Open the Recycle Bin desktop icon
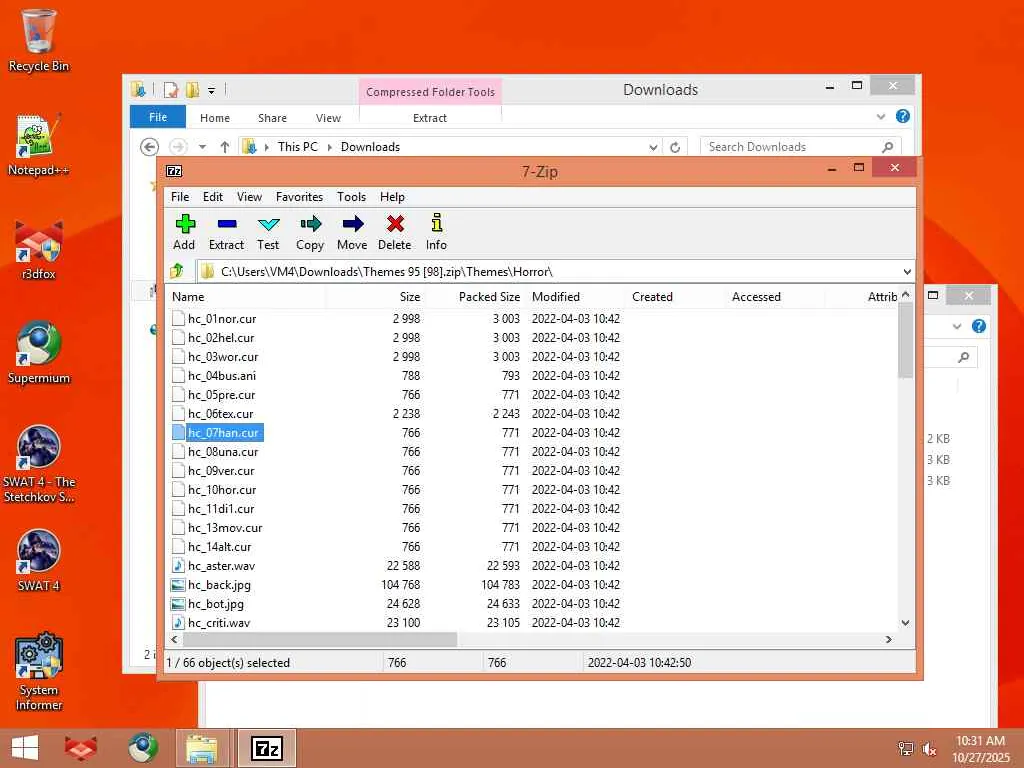 click(39, 40)
